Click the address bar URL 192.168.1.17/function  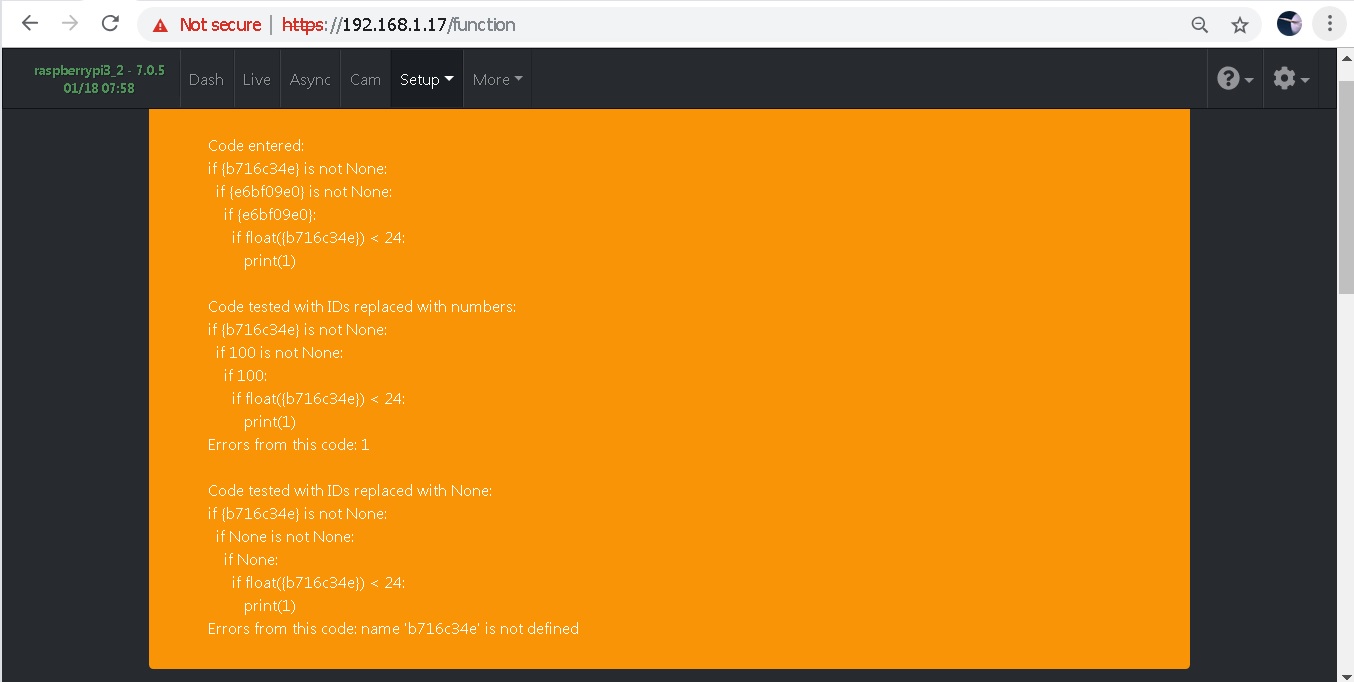(399, 25)
